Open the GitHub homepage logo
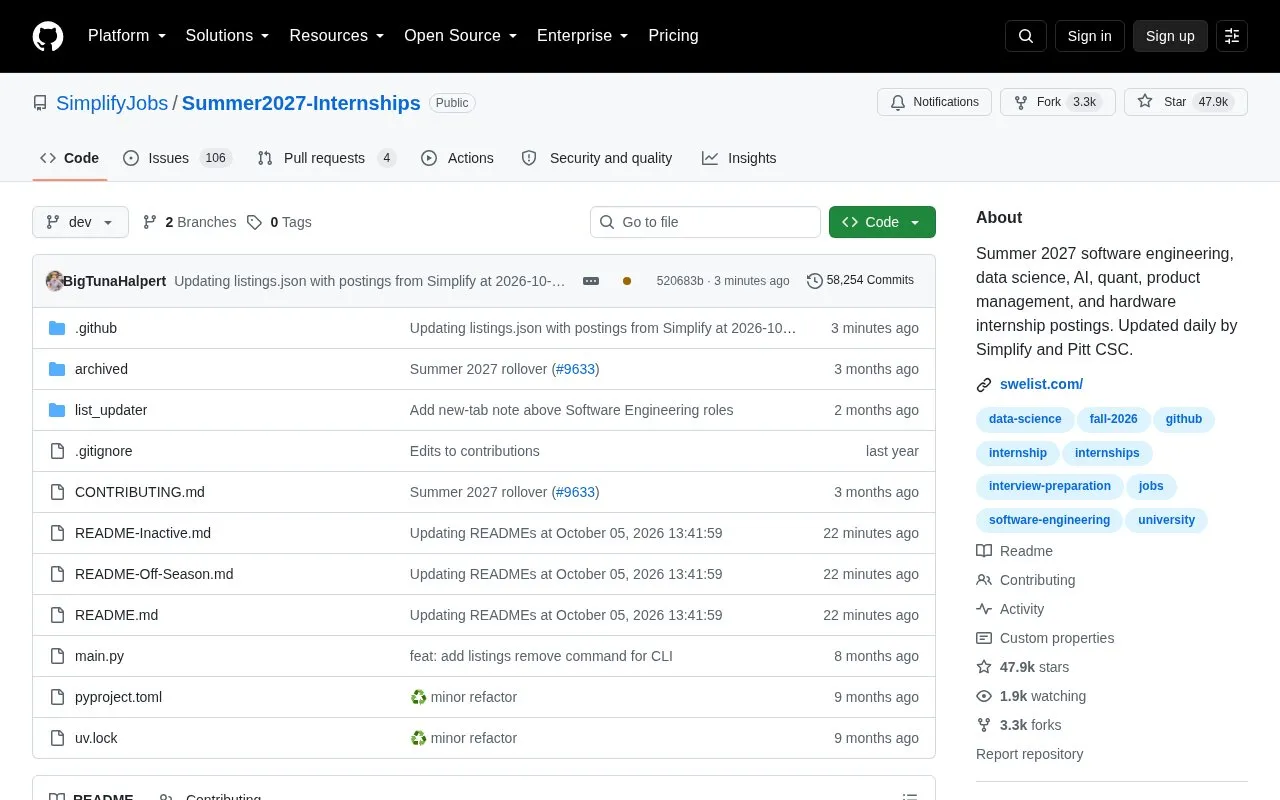The height and width of the screenshot is (800, 1280). point(48,36)
